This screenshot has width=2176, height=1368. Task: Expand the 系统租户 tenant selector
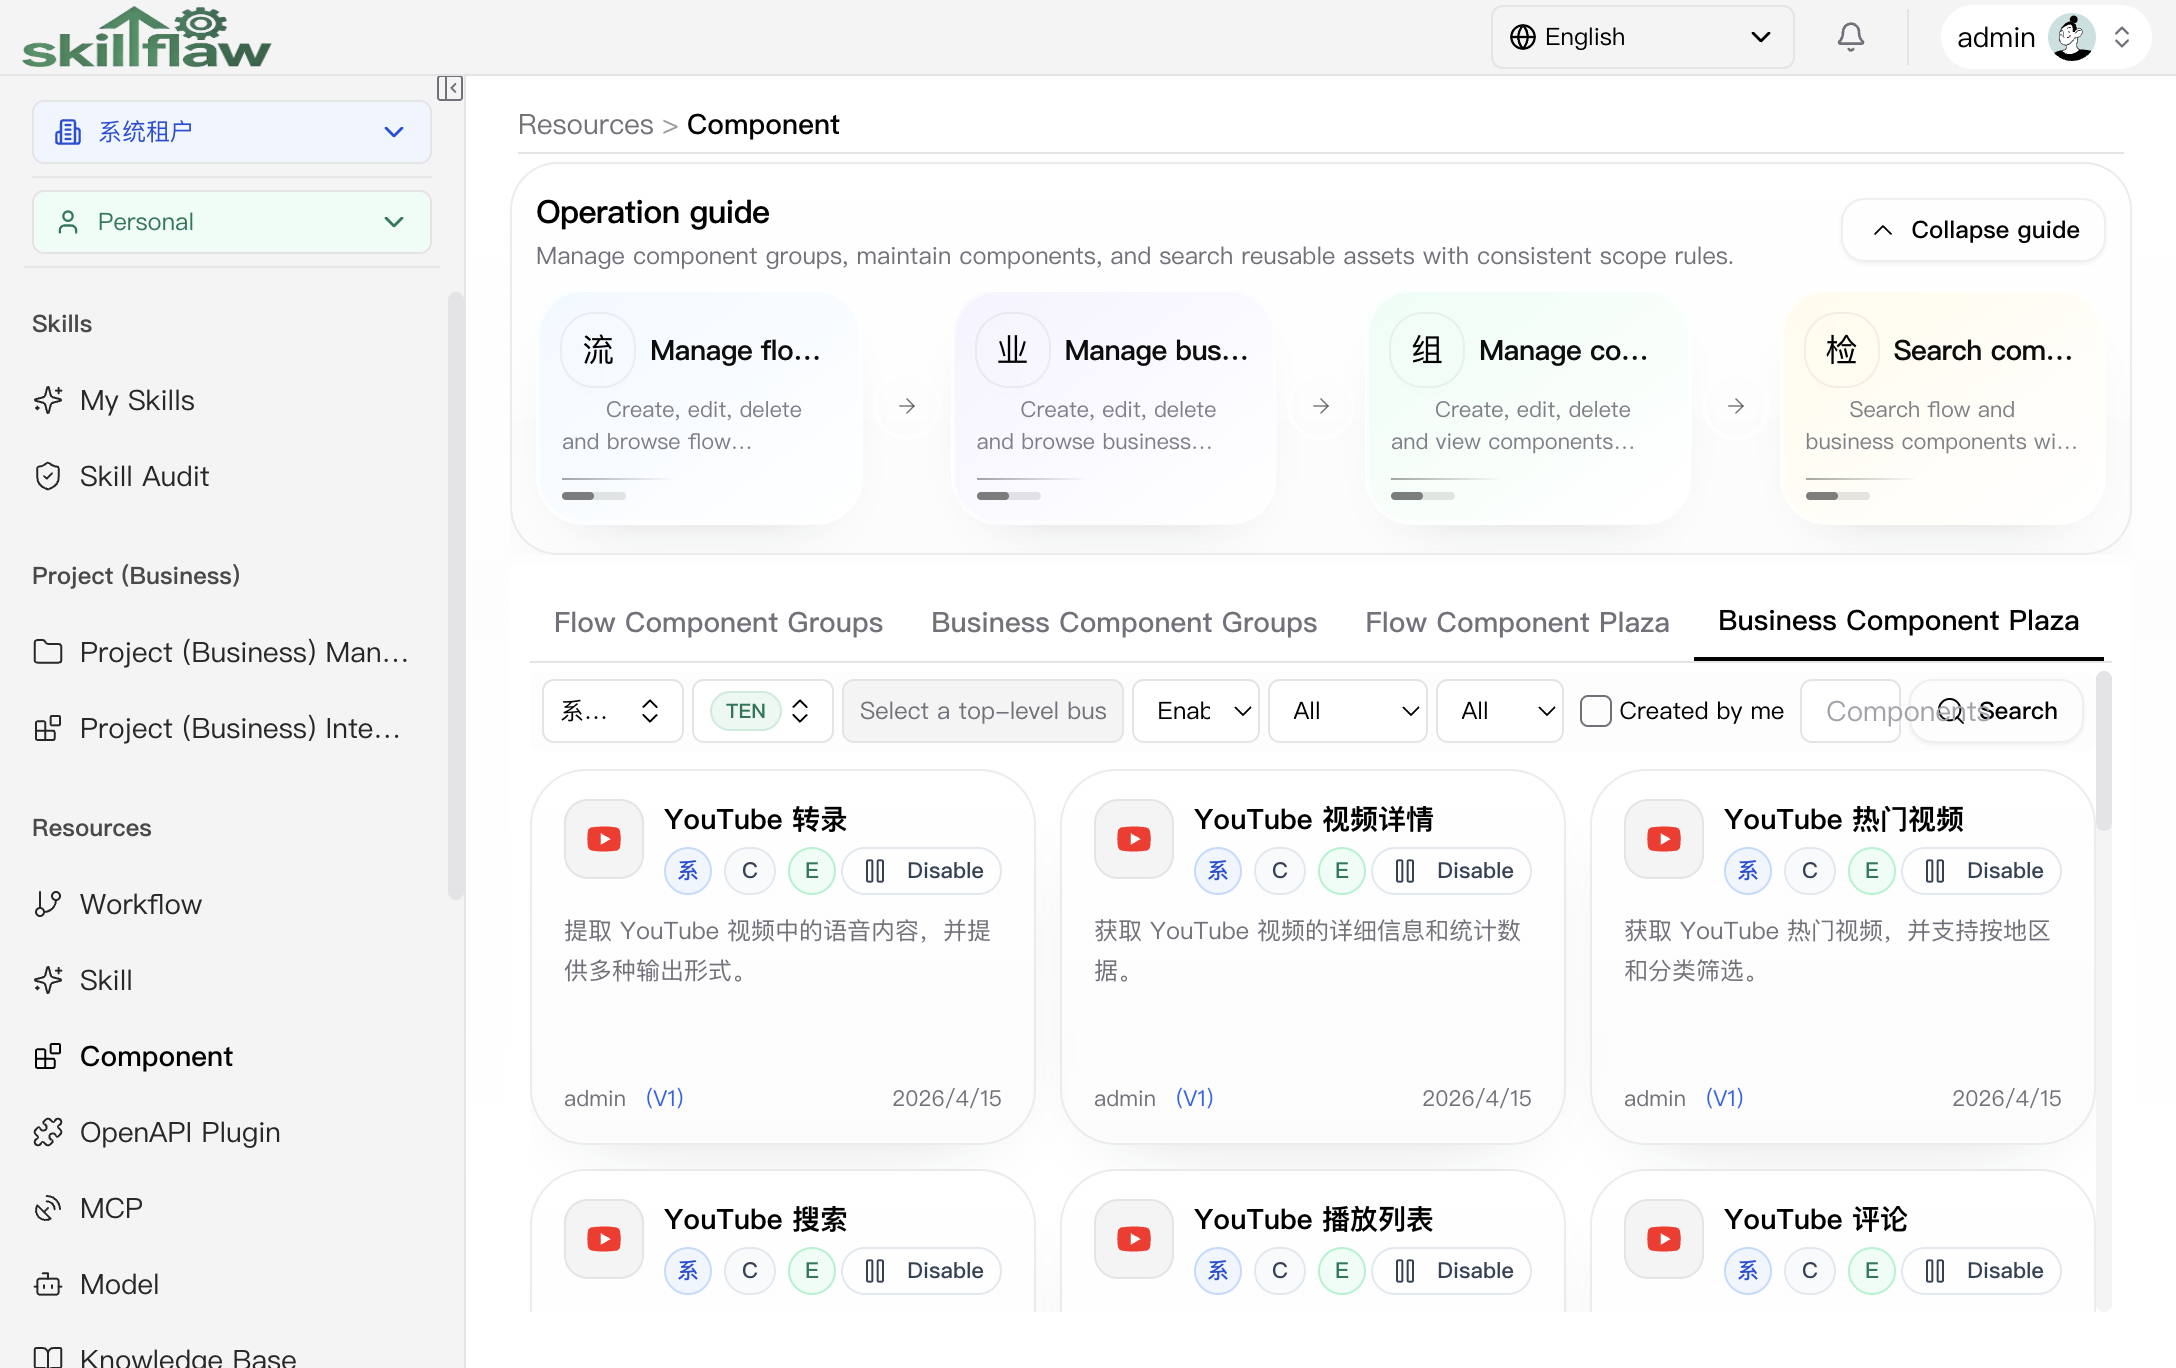(x=232, y=132)
